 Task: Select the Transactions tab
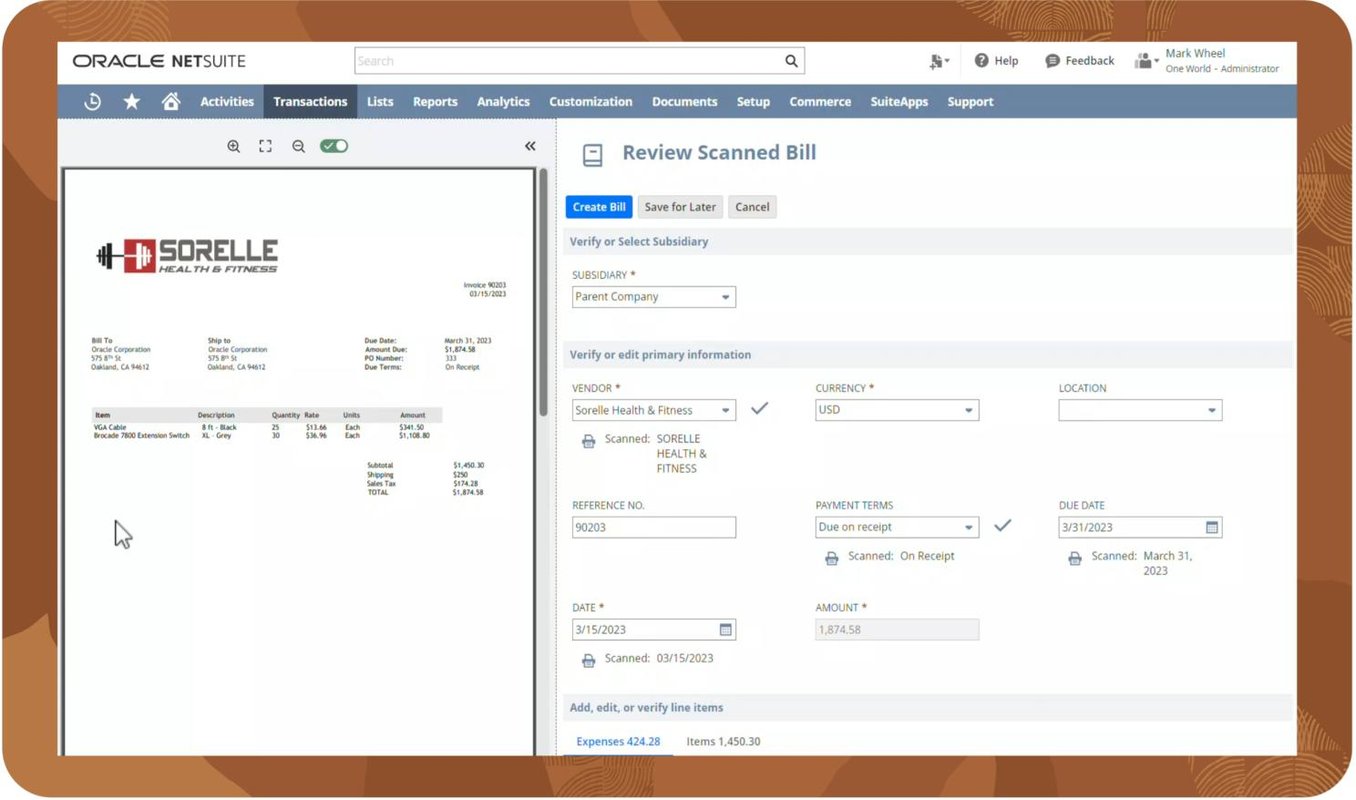(310, 101)
